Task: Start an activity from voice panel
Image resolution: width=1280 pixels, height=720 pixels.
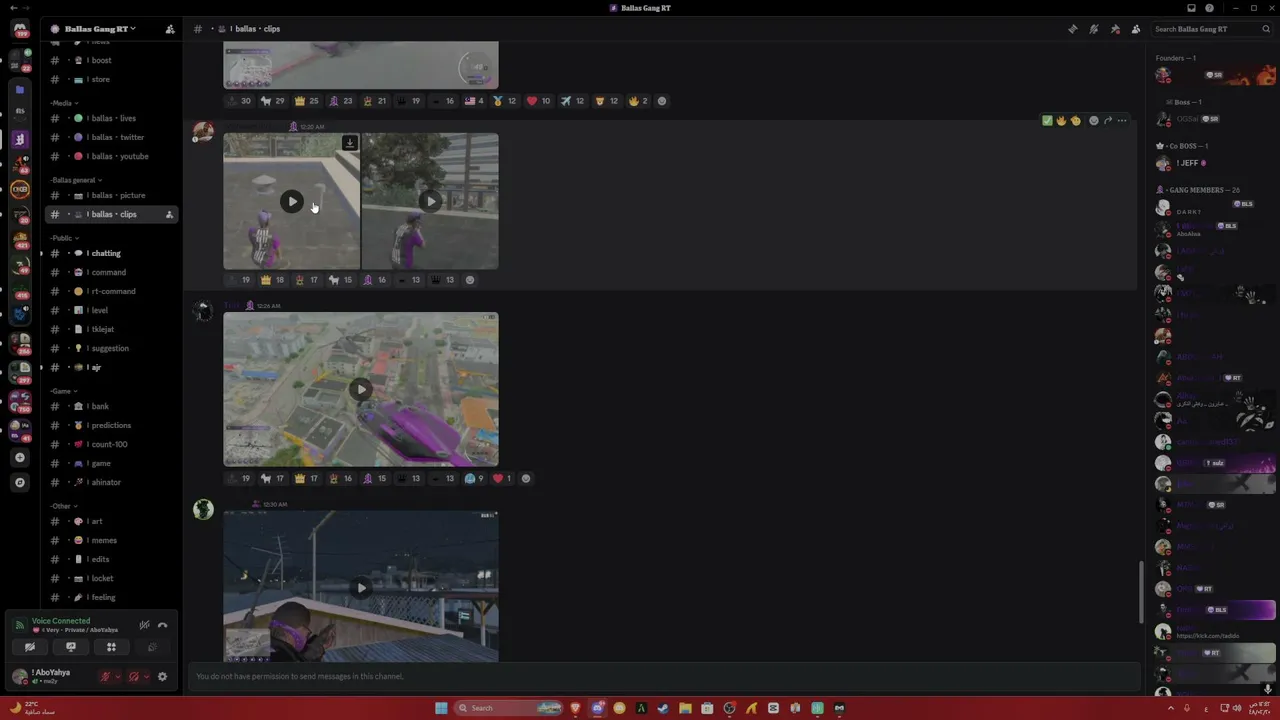Action: pyautogui.click(x=111, y=647)
